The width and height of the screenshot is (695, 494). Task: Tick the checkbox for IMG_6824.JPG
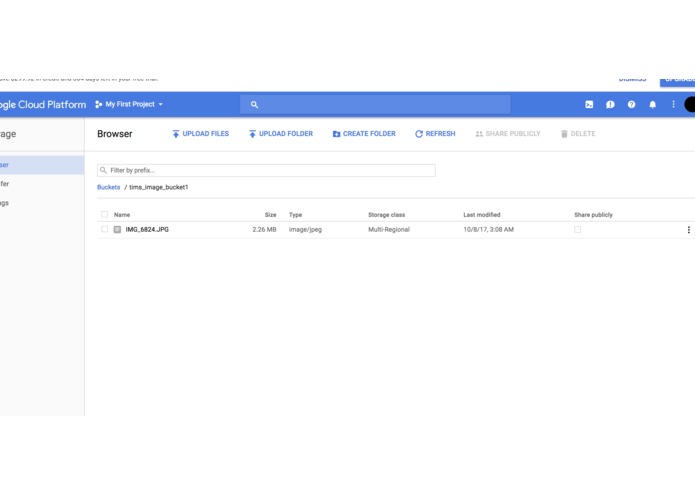105,229
